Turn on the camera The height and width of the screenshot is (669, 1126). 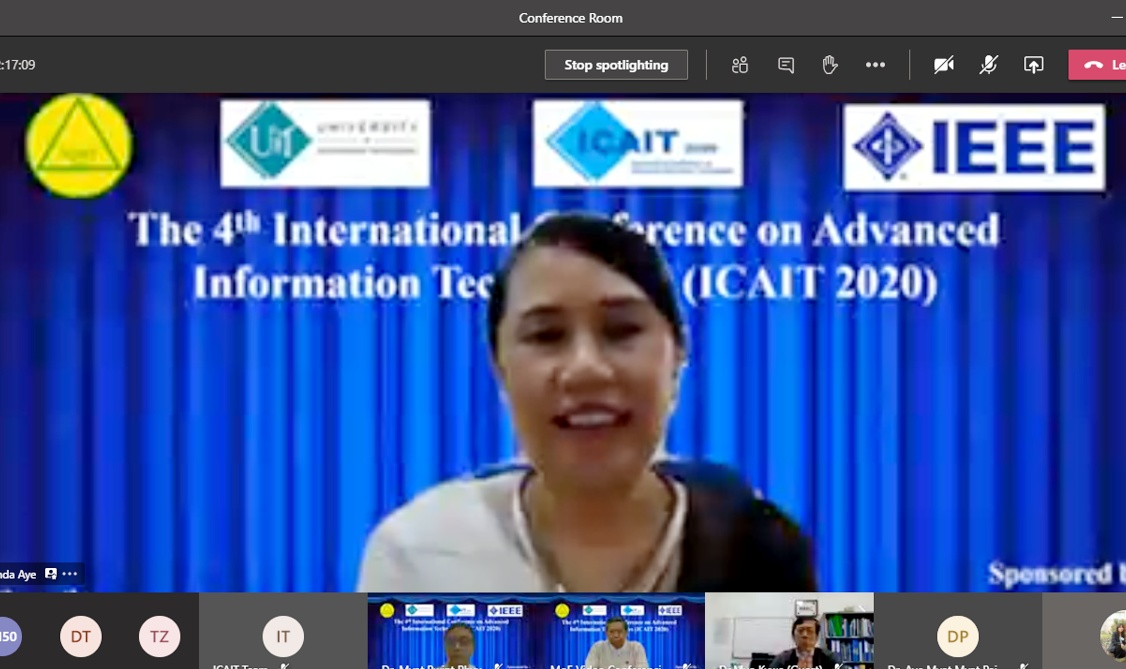point(944,65)
